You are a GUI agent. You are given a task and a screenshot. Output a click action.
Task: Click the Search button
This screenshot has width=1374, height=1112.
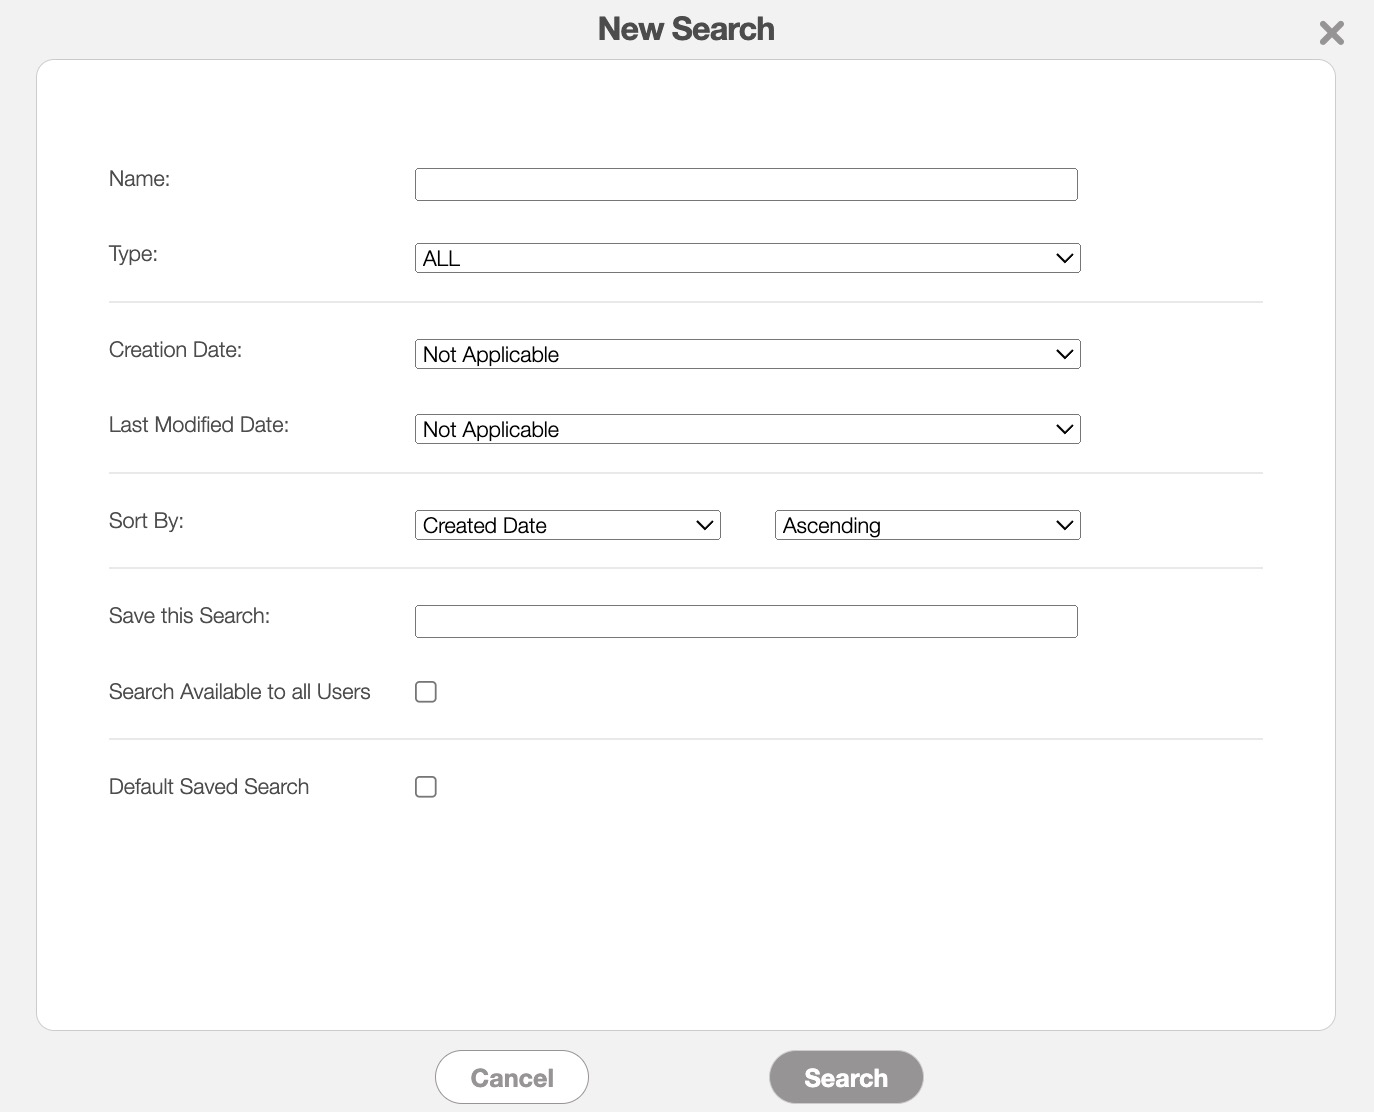pyautogui.click(x=845, y=1077)
